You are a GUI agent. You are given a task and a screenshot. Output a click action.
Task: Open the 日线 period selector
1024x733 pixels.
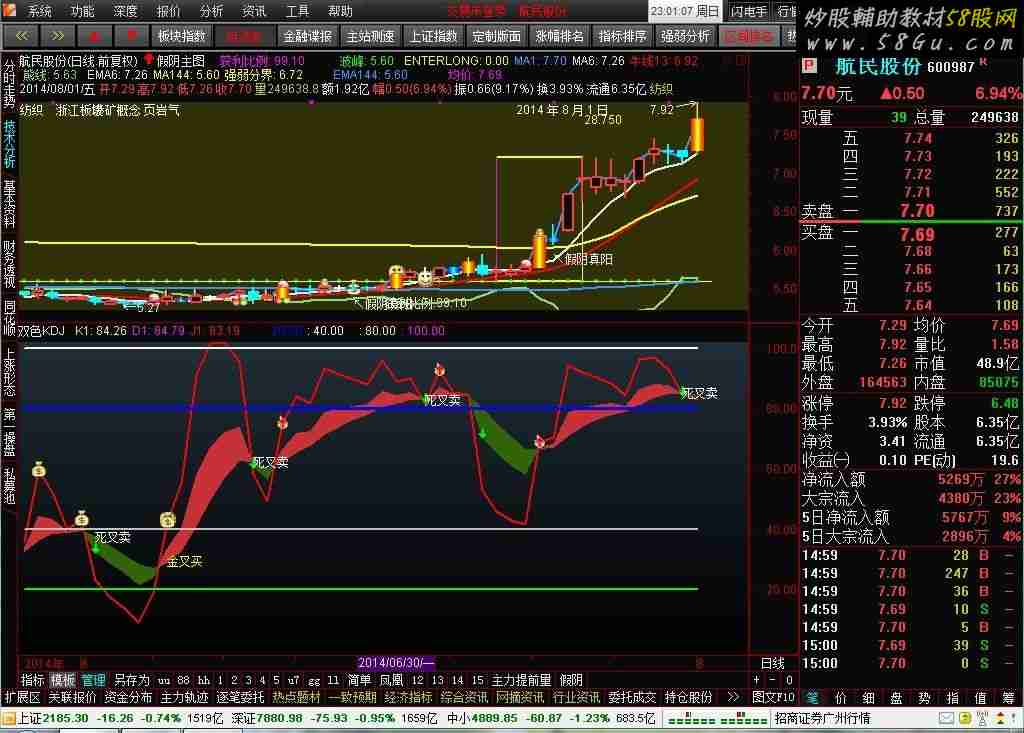(x=773, y=662)
